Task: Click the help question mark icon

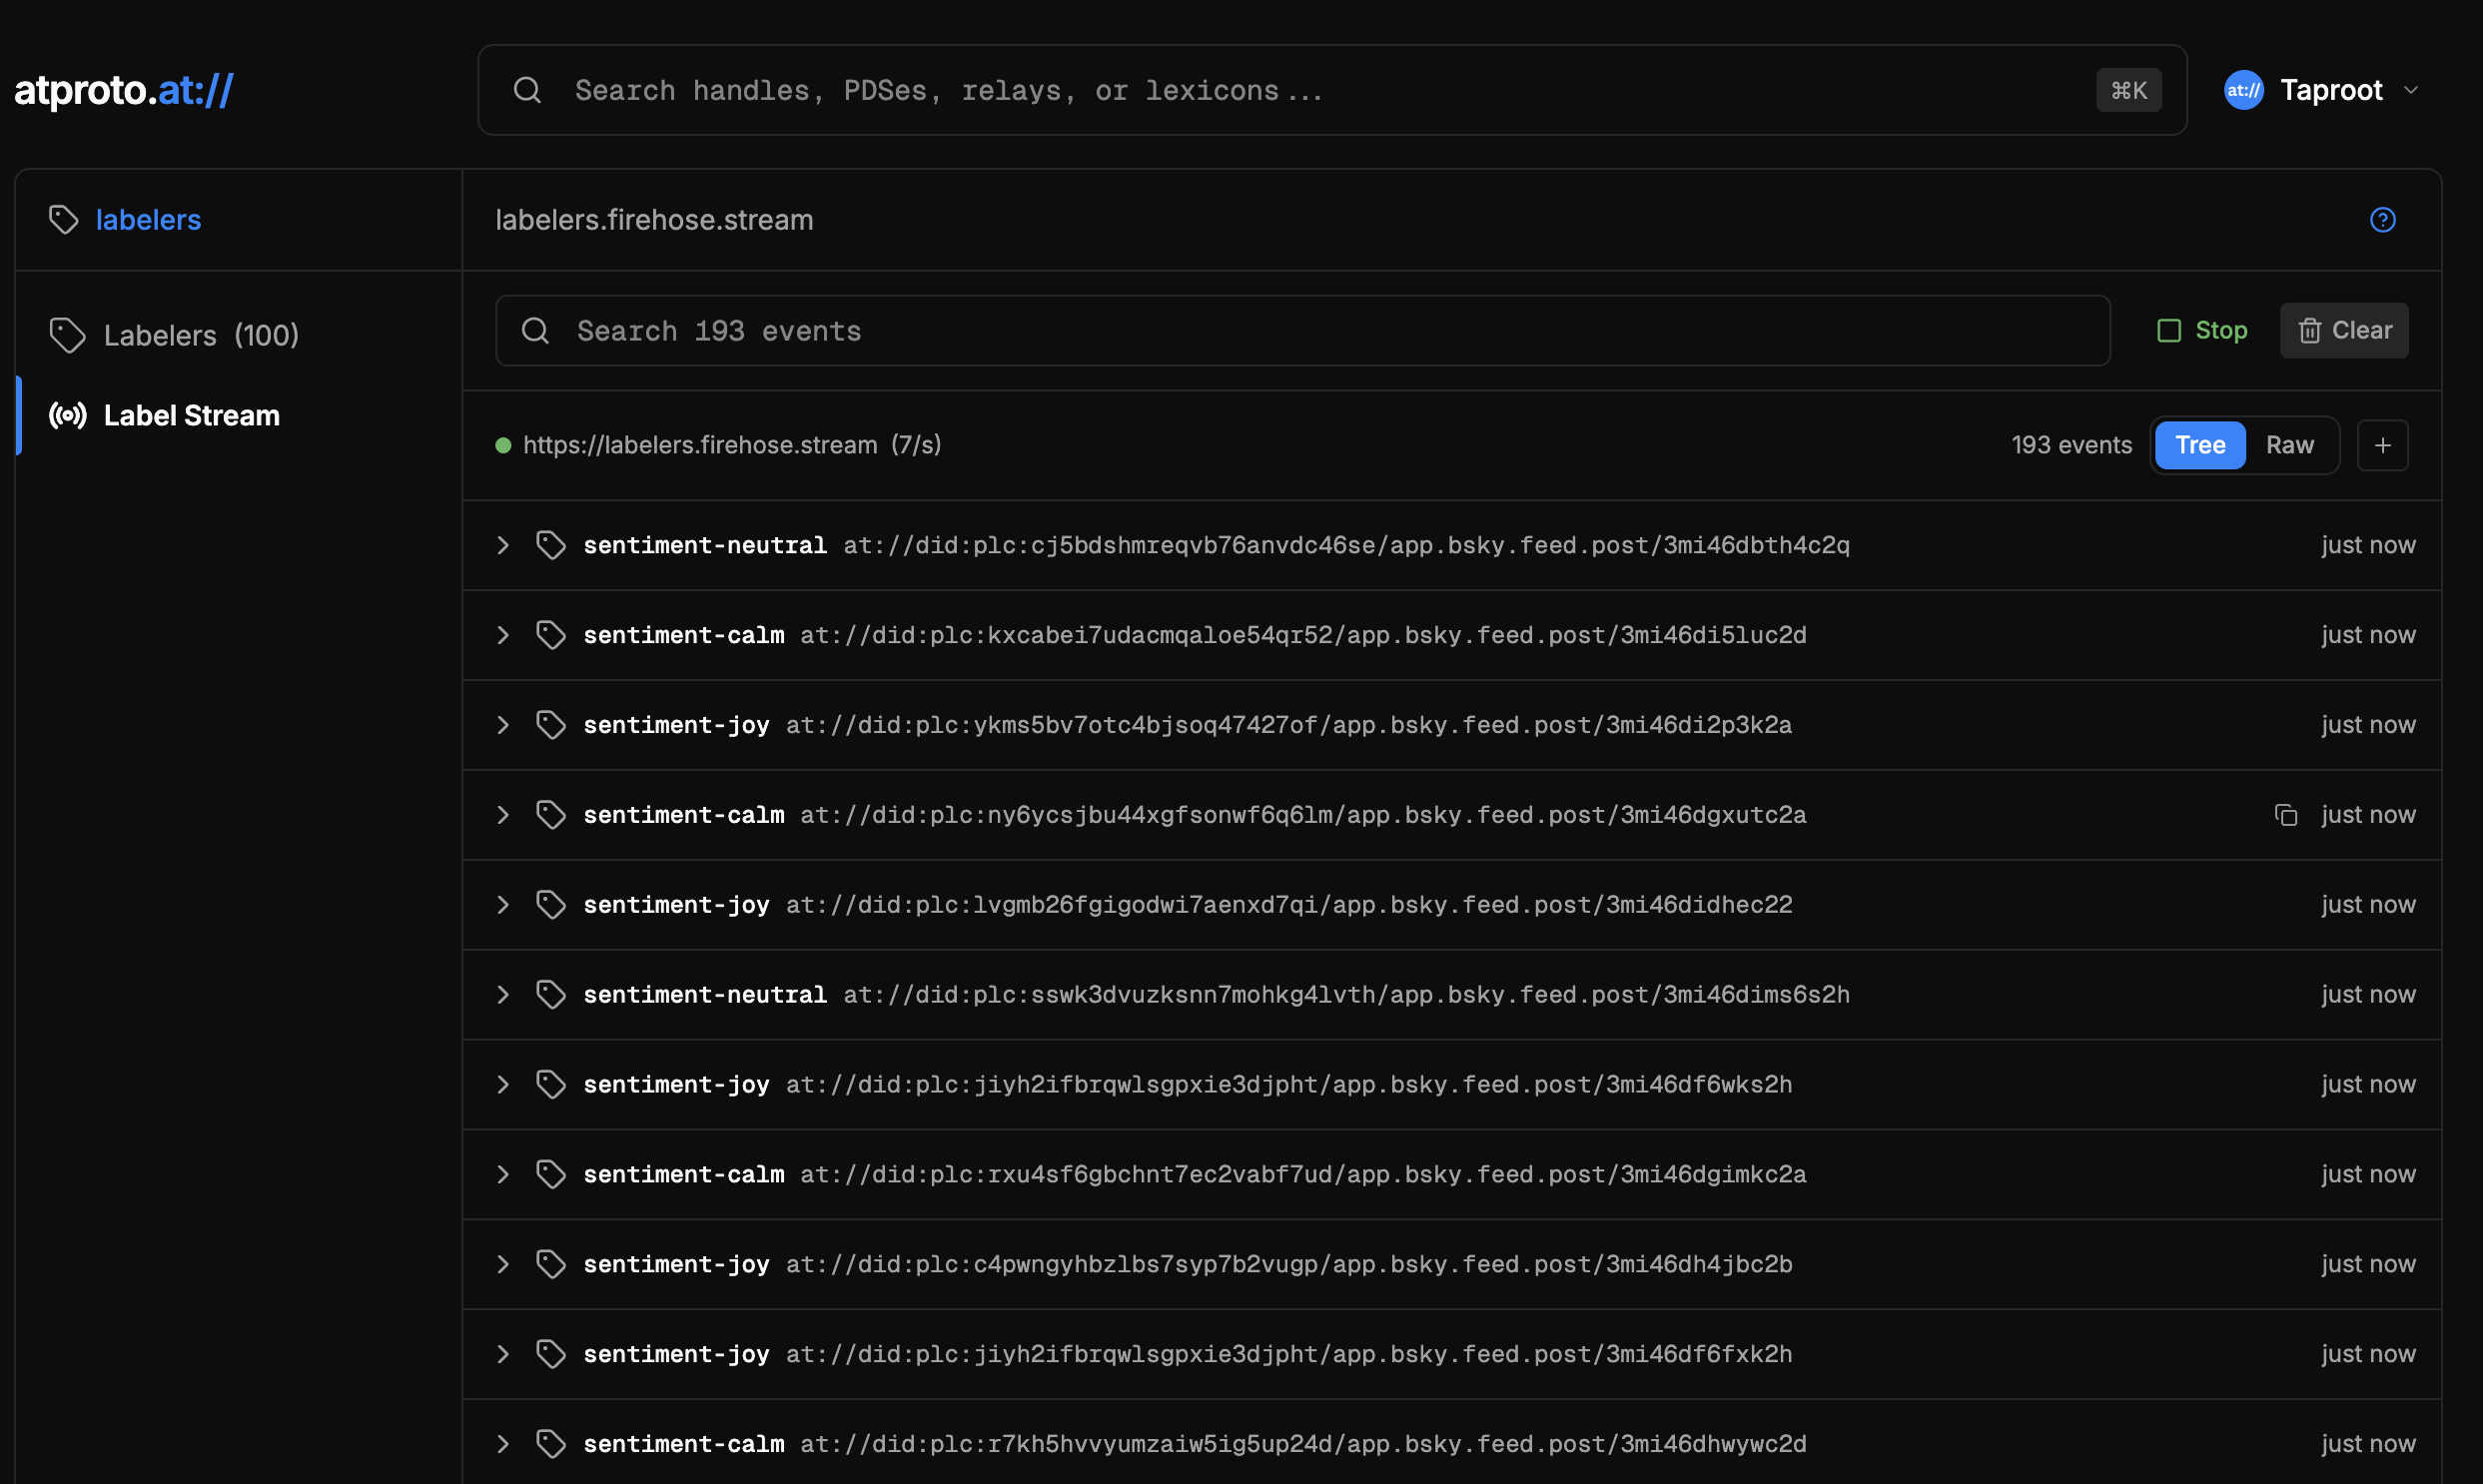Action: (2382, 220)
